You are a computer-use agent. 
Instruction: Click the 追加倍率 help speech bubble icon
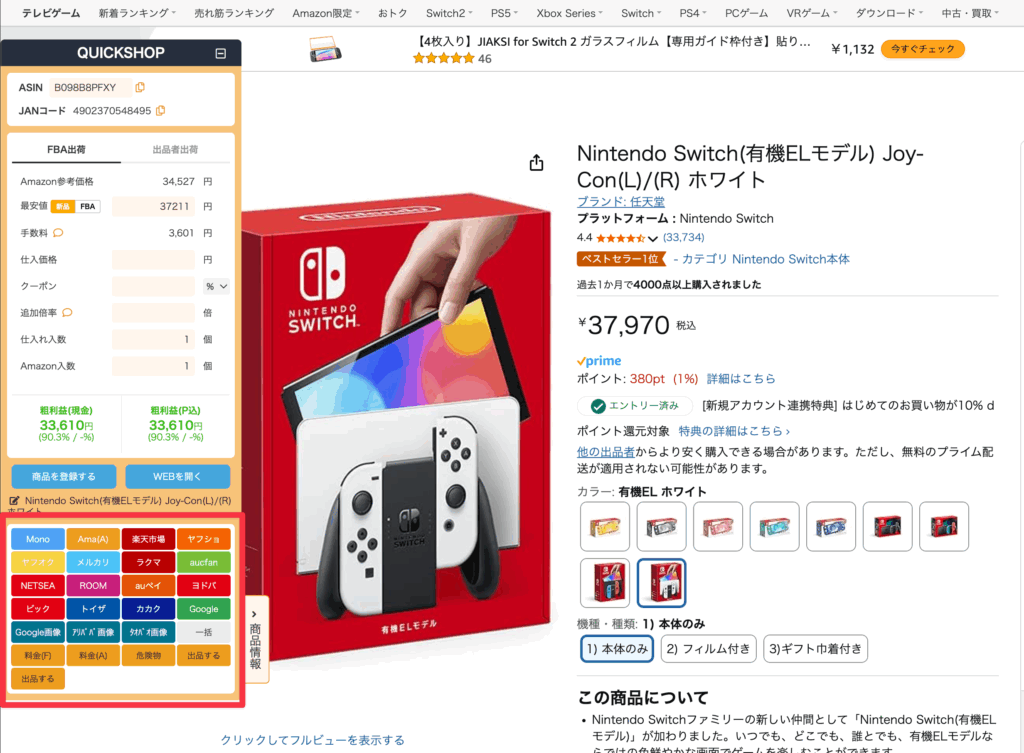67,312
